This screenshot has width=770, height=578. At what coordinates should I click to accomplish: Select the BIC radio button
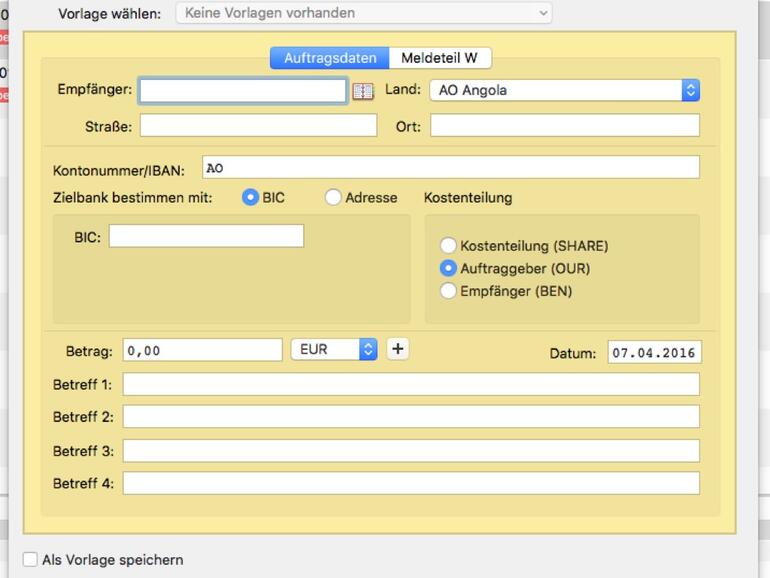click(x=250, y=197)
